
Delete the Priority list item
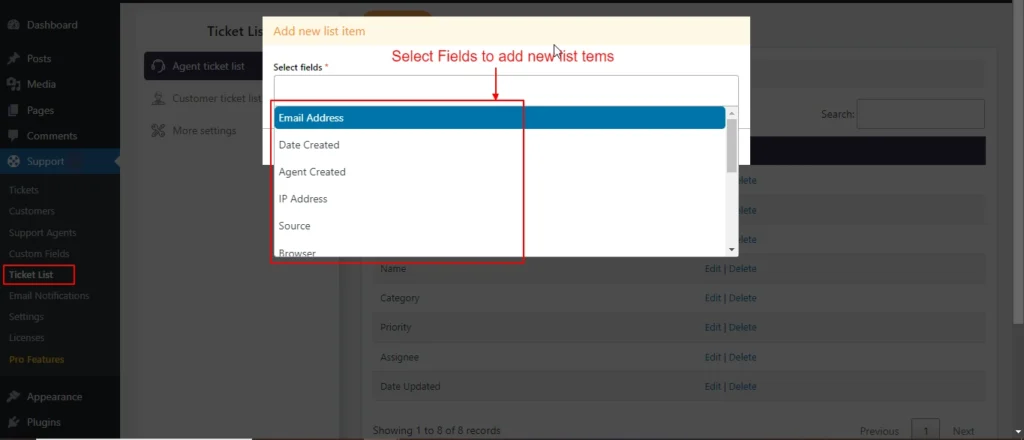(x=743, y=327)
